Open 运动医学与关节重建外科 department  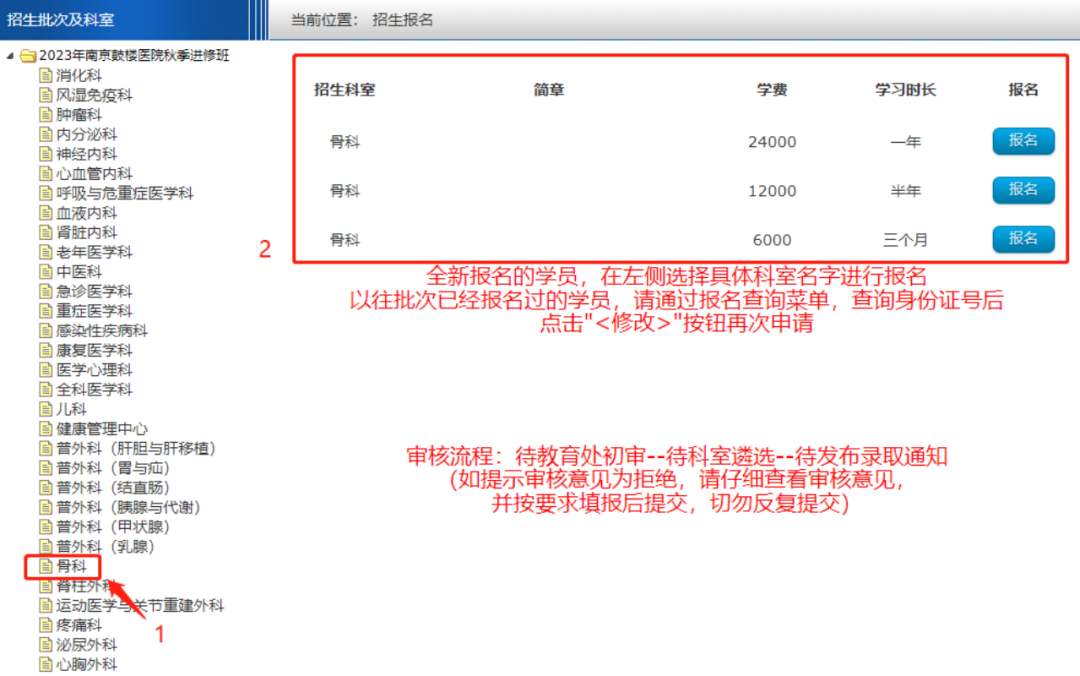coord(140,606)
